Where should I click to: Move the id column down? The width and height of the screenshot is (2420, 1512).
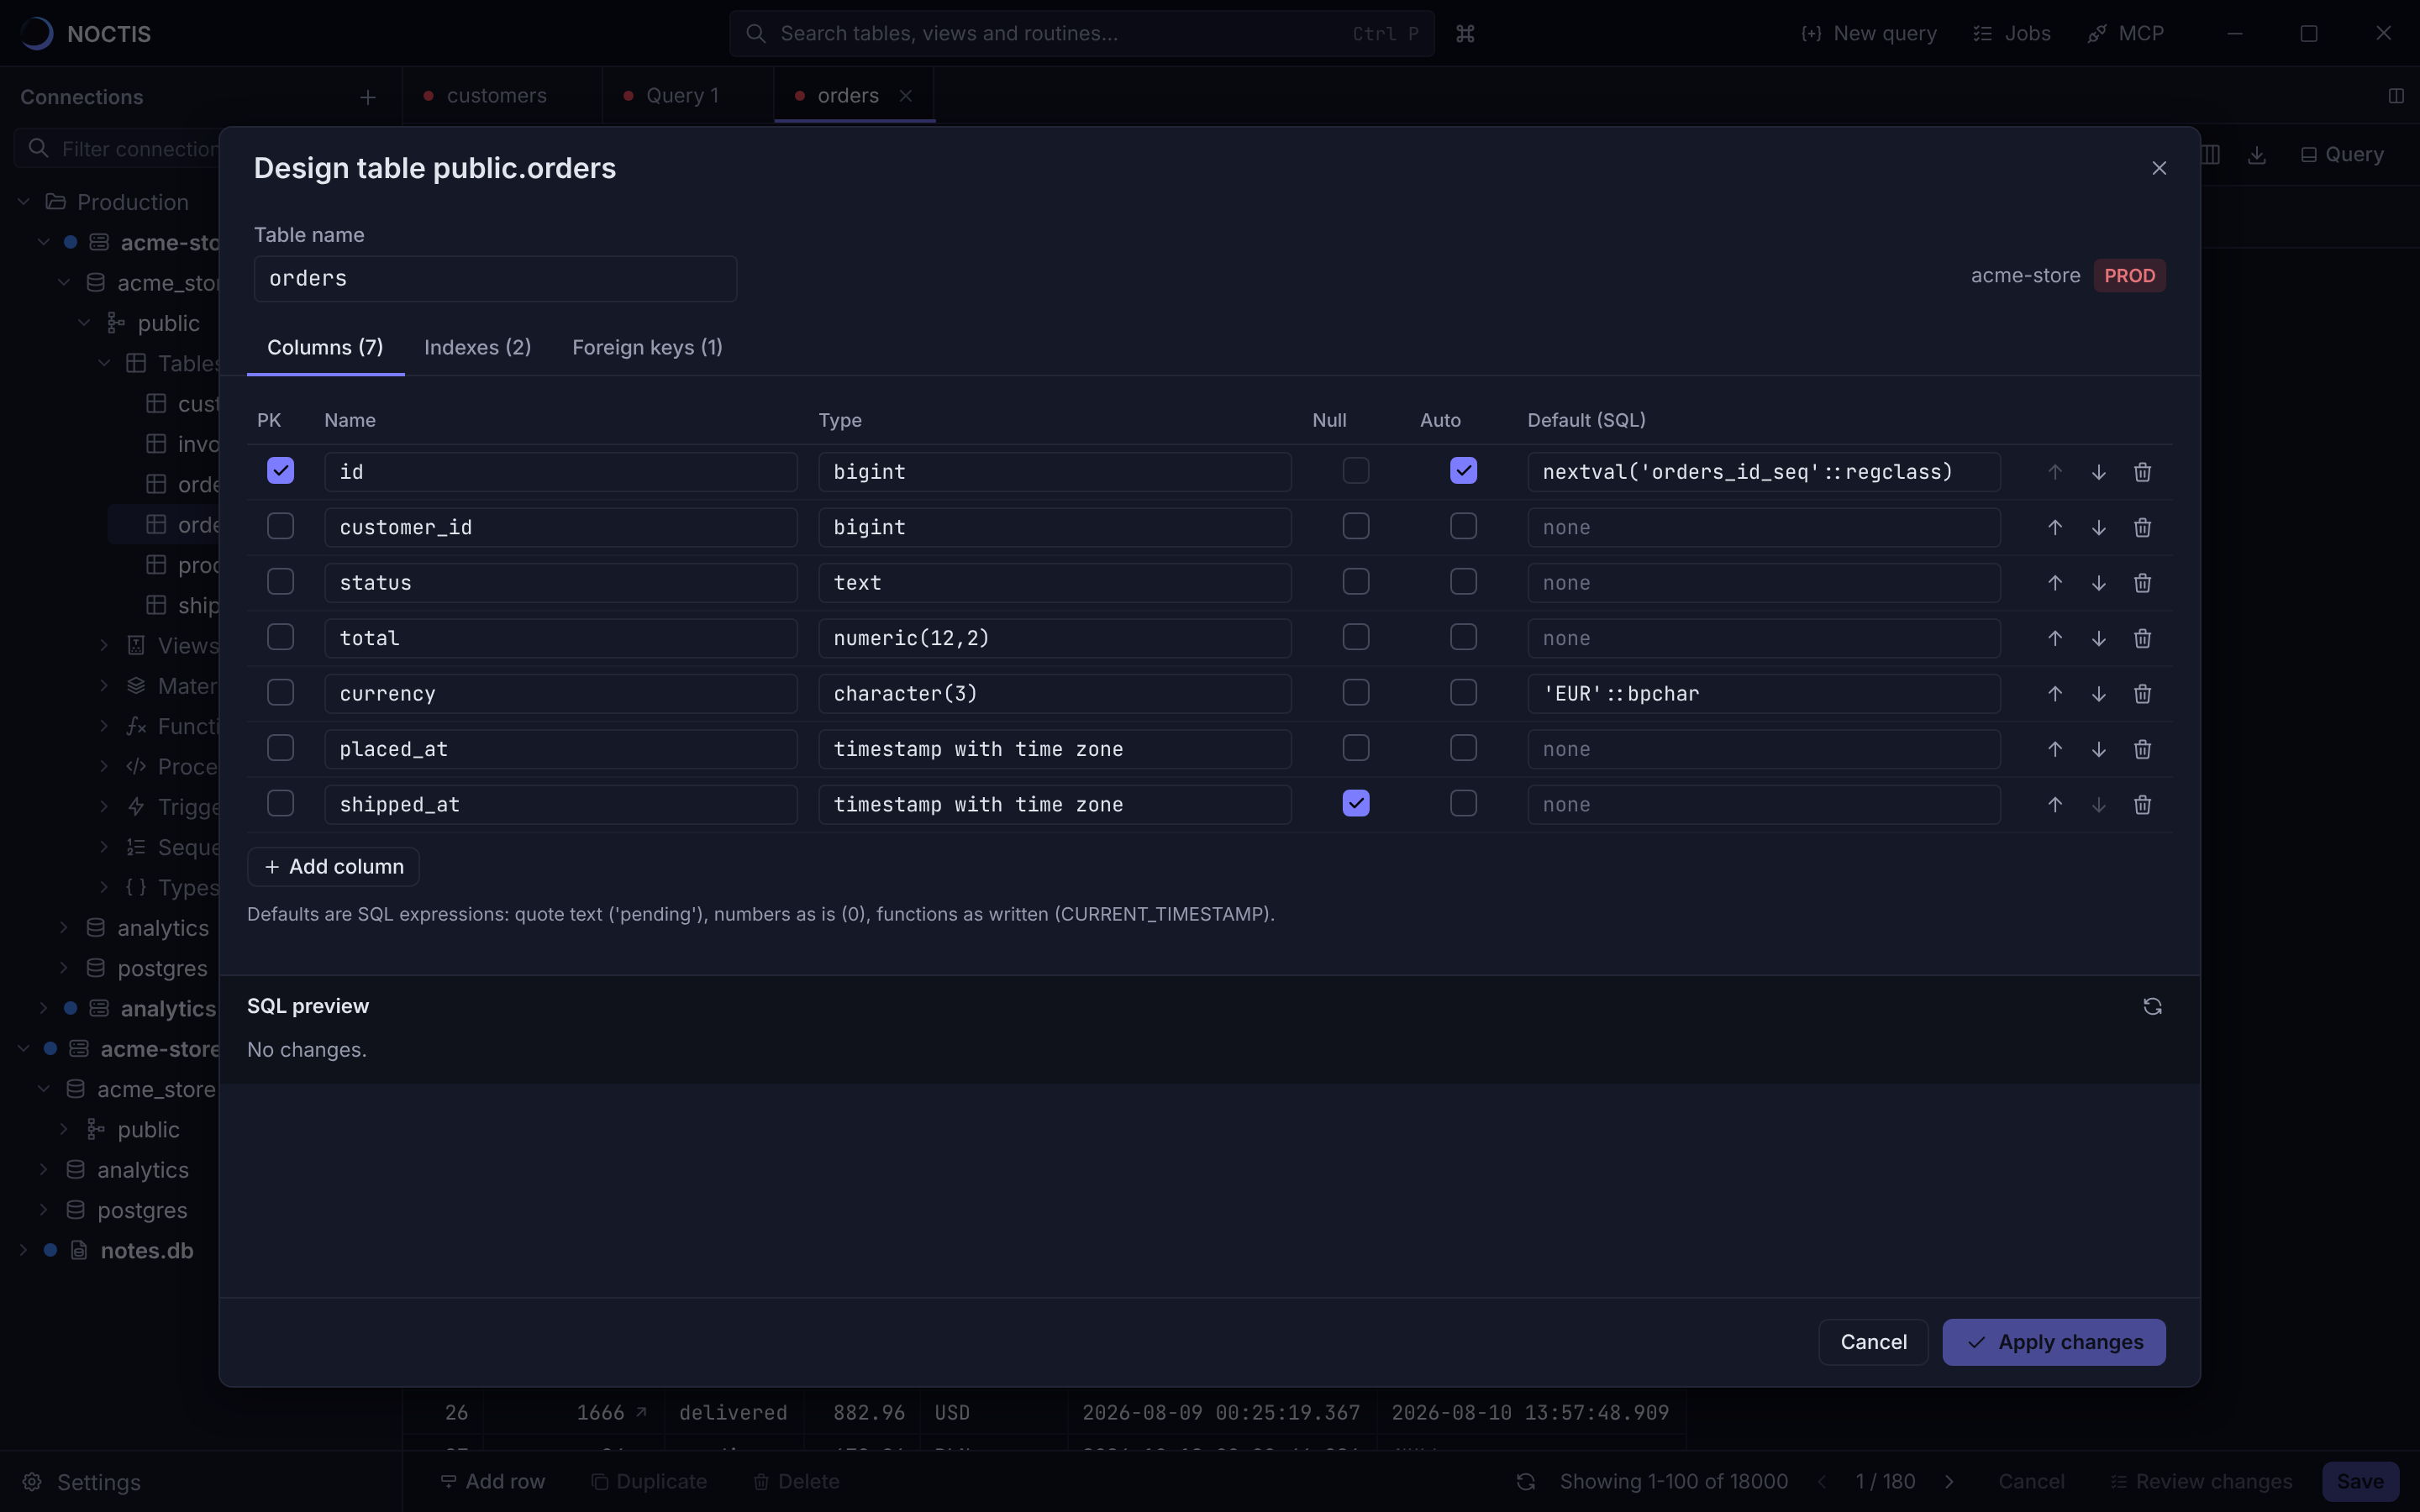[x=2098, y=472]
